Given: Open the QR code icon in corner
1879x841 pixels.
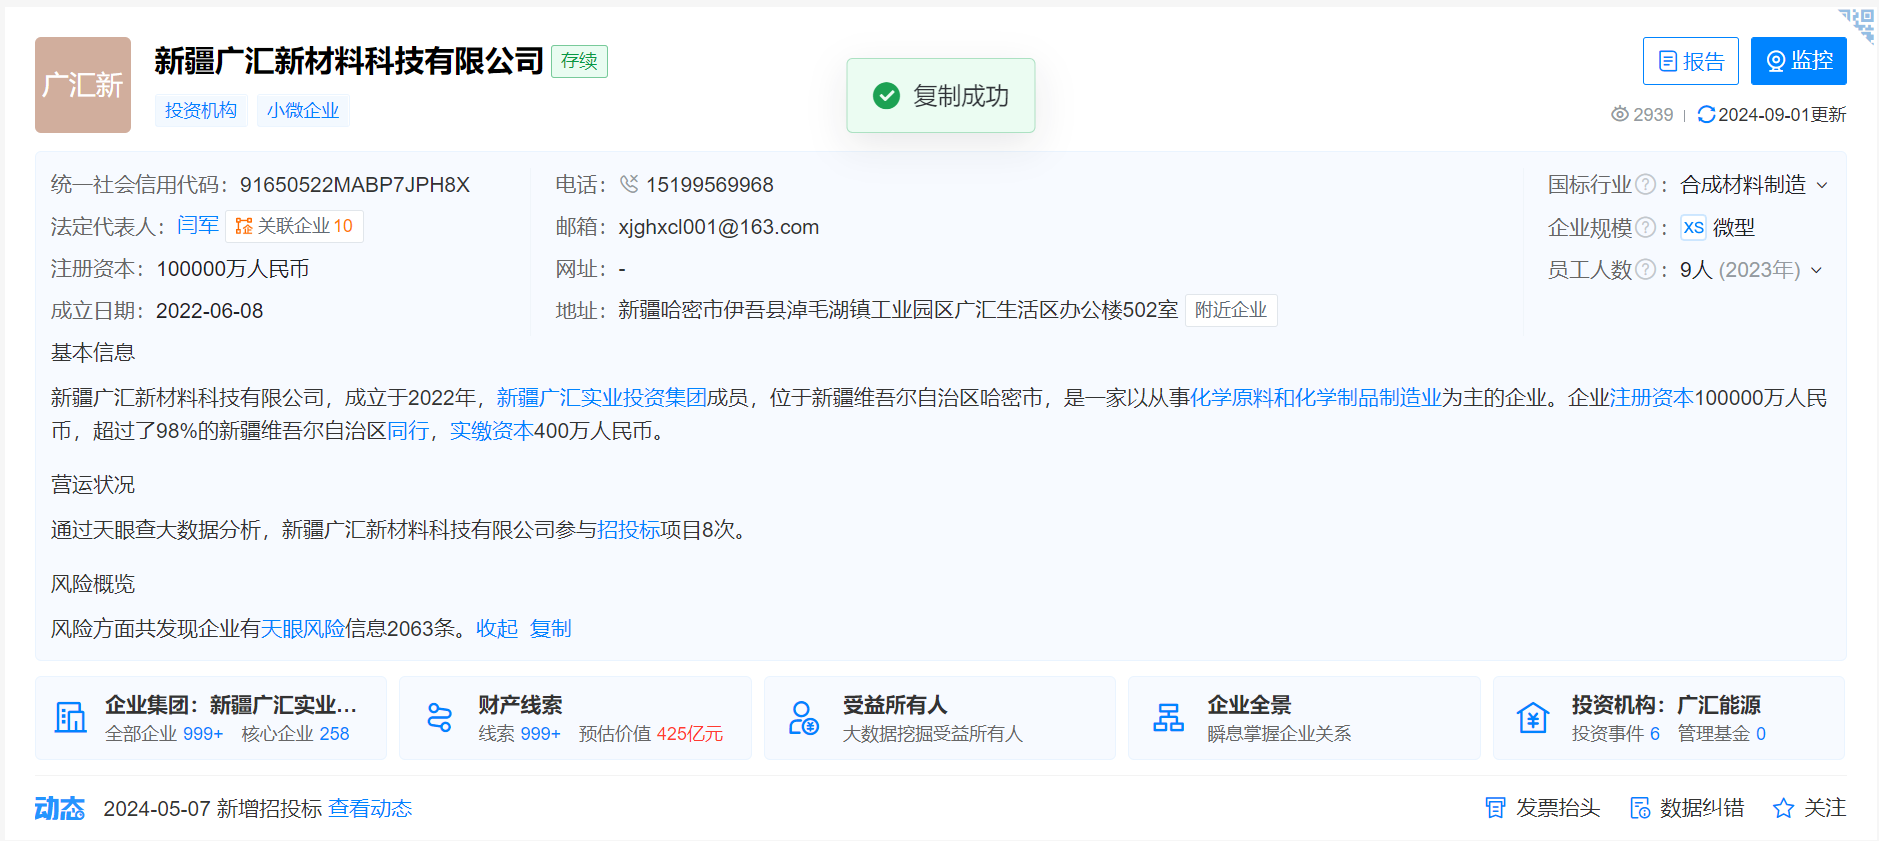Looking at the screenshot, I should (x=1858, y=24).
